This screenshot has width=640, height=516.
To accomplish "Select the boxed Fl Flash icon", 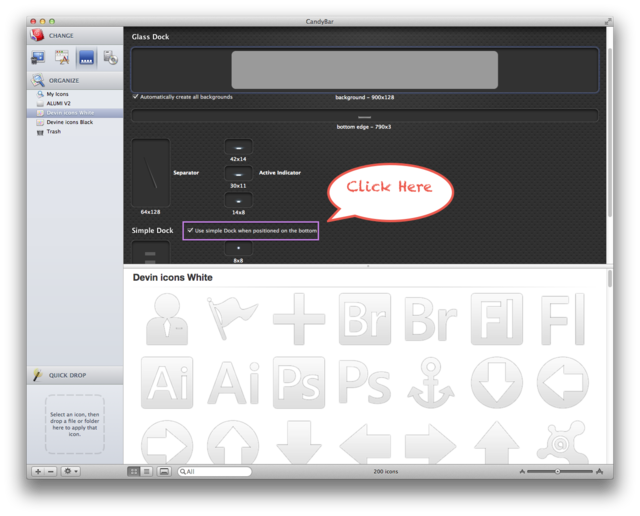I will pyautogui.click(x=497, y=319).
